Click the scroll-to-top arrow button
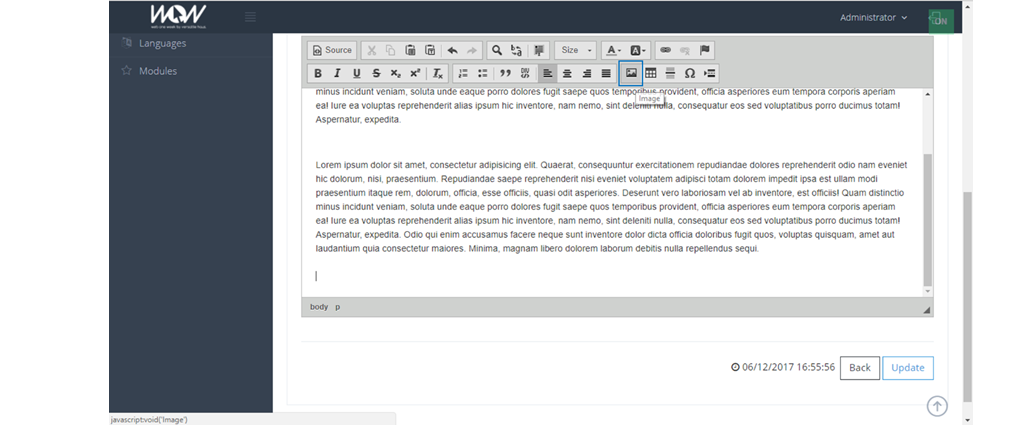This screenshot has width=1034, height=429. click(937, 406)
